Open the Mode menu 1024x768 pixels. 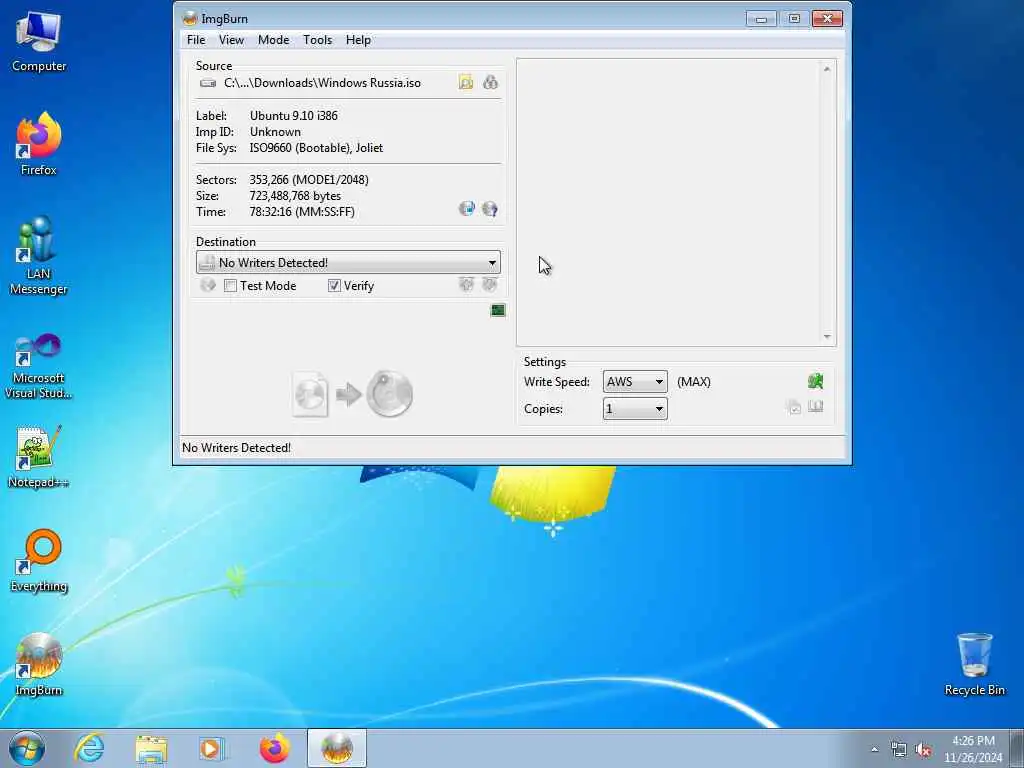click(x=274, y=40)
